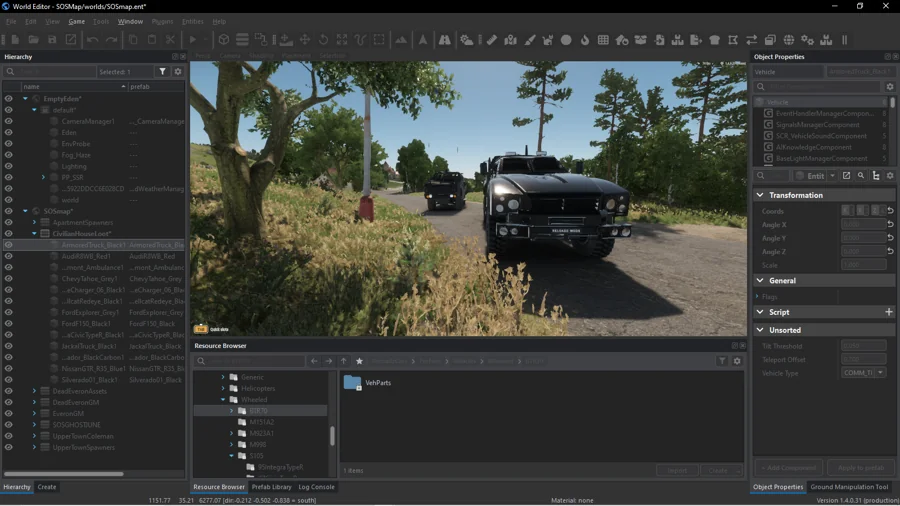Viewport: 900px width, 506px height.
Task: Open the terrain mountain tool icon
Action: coord(401,40)
